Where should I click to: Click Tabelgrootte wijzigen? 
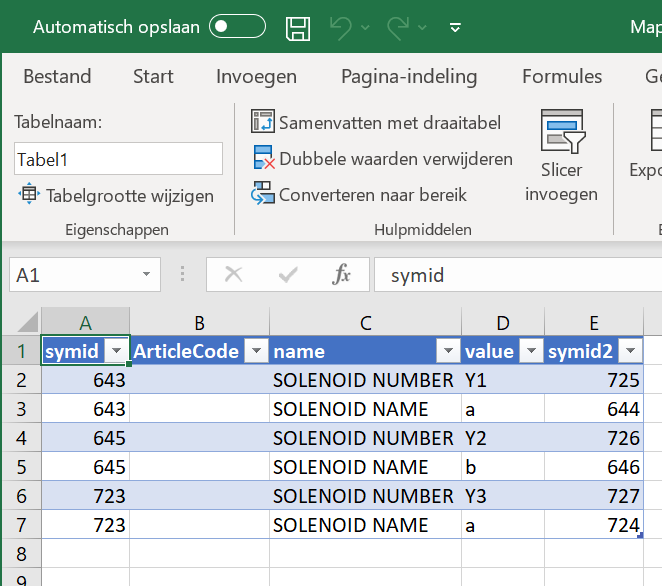point(129,195)
